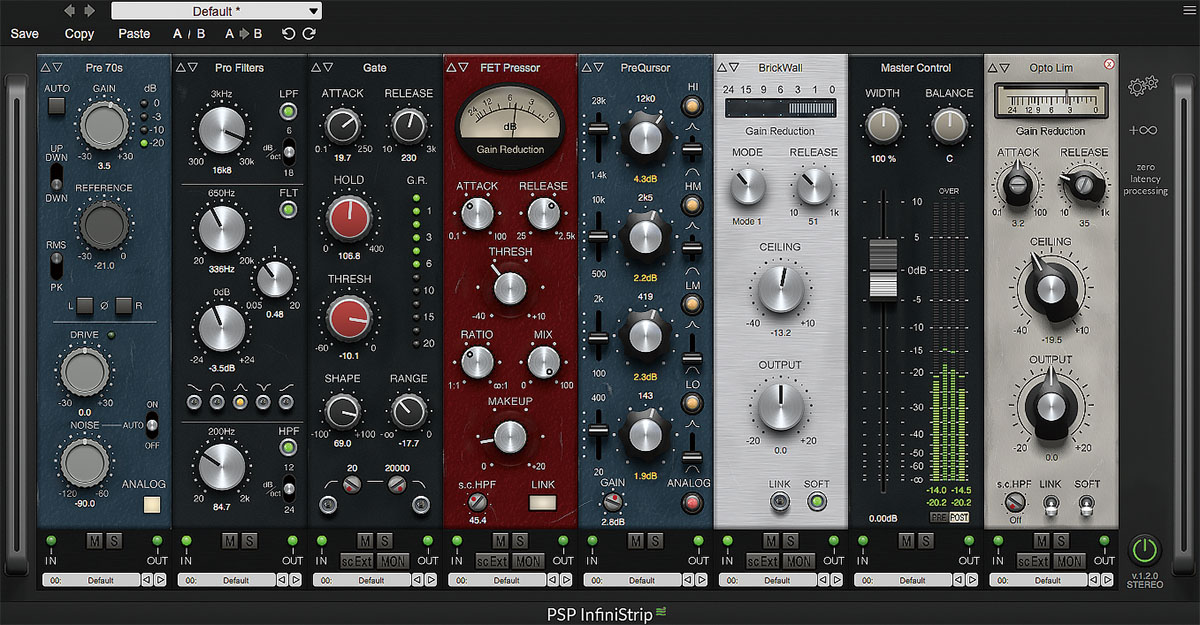Click the BrickWall LINK button
This screenshot has height=625, width=1200.
[x=780, y=503]
